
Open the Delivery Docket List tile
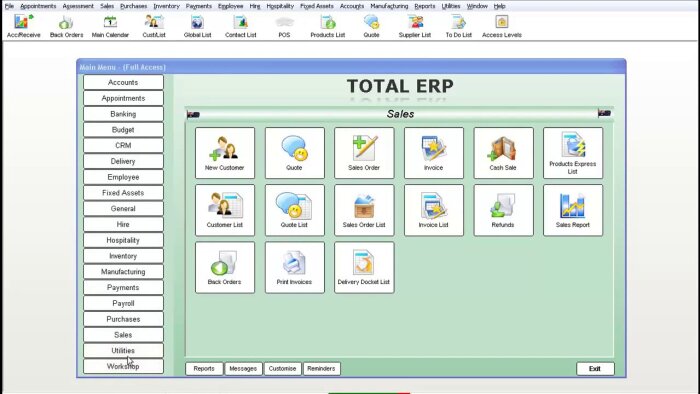point(364,267)
